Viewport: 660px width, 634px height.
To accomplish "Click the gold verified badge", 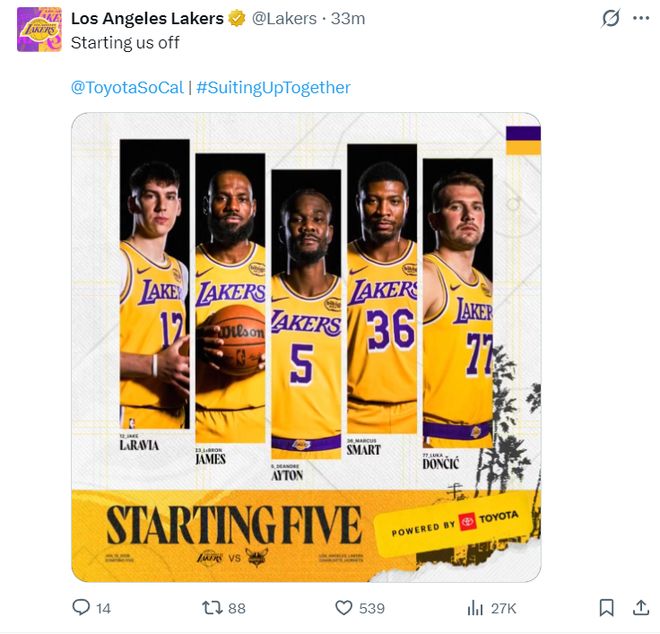I will (x=237, y=19).
